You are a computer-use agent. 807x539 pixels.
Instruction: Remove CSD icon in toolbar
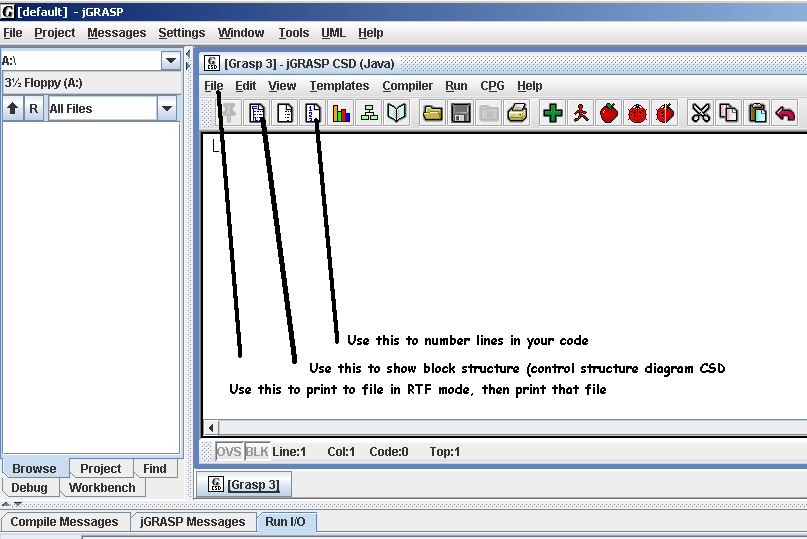click(x=285, y=113)
